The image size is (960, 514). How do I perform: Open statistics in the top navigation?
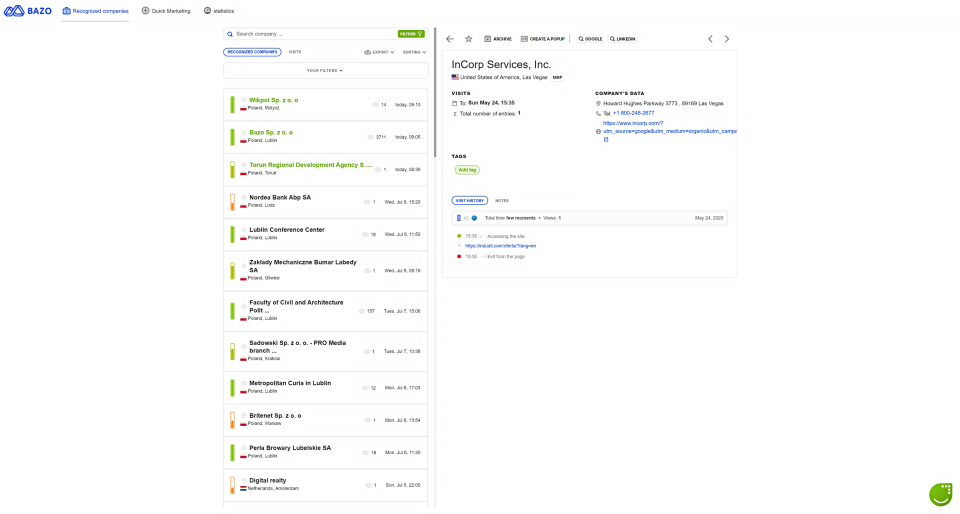coord(219,11)
